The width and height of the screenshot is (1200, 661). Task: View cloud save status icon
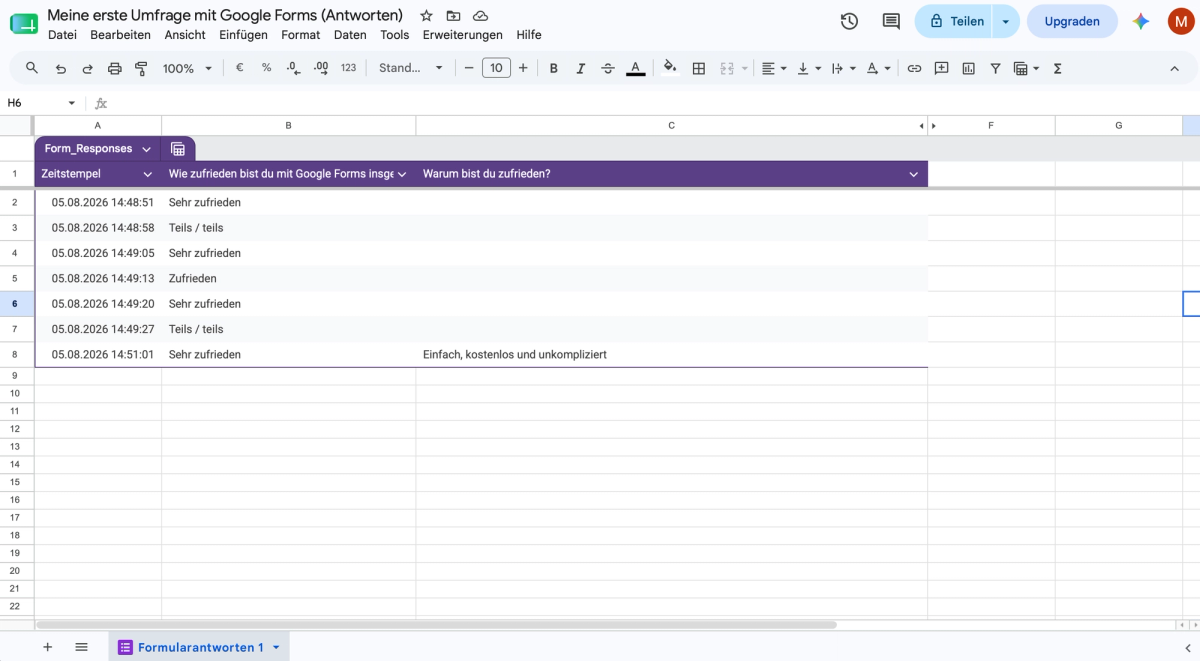tap(481, 16)
